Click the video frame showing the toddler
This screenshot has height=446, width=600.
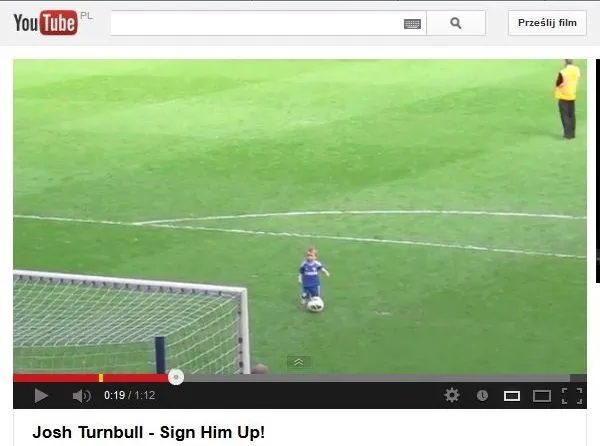point(300,216)
